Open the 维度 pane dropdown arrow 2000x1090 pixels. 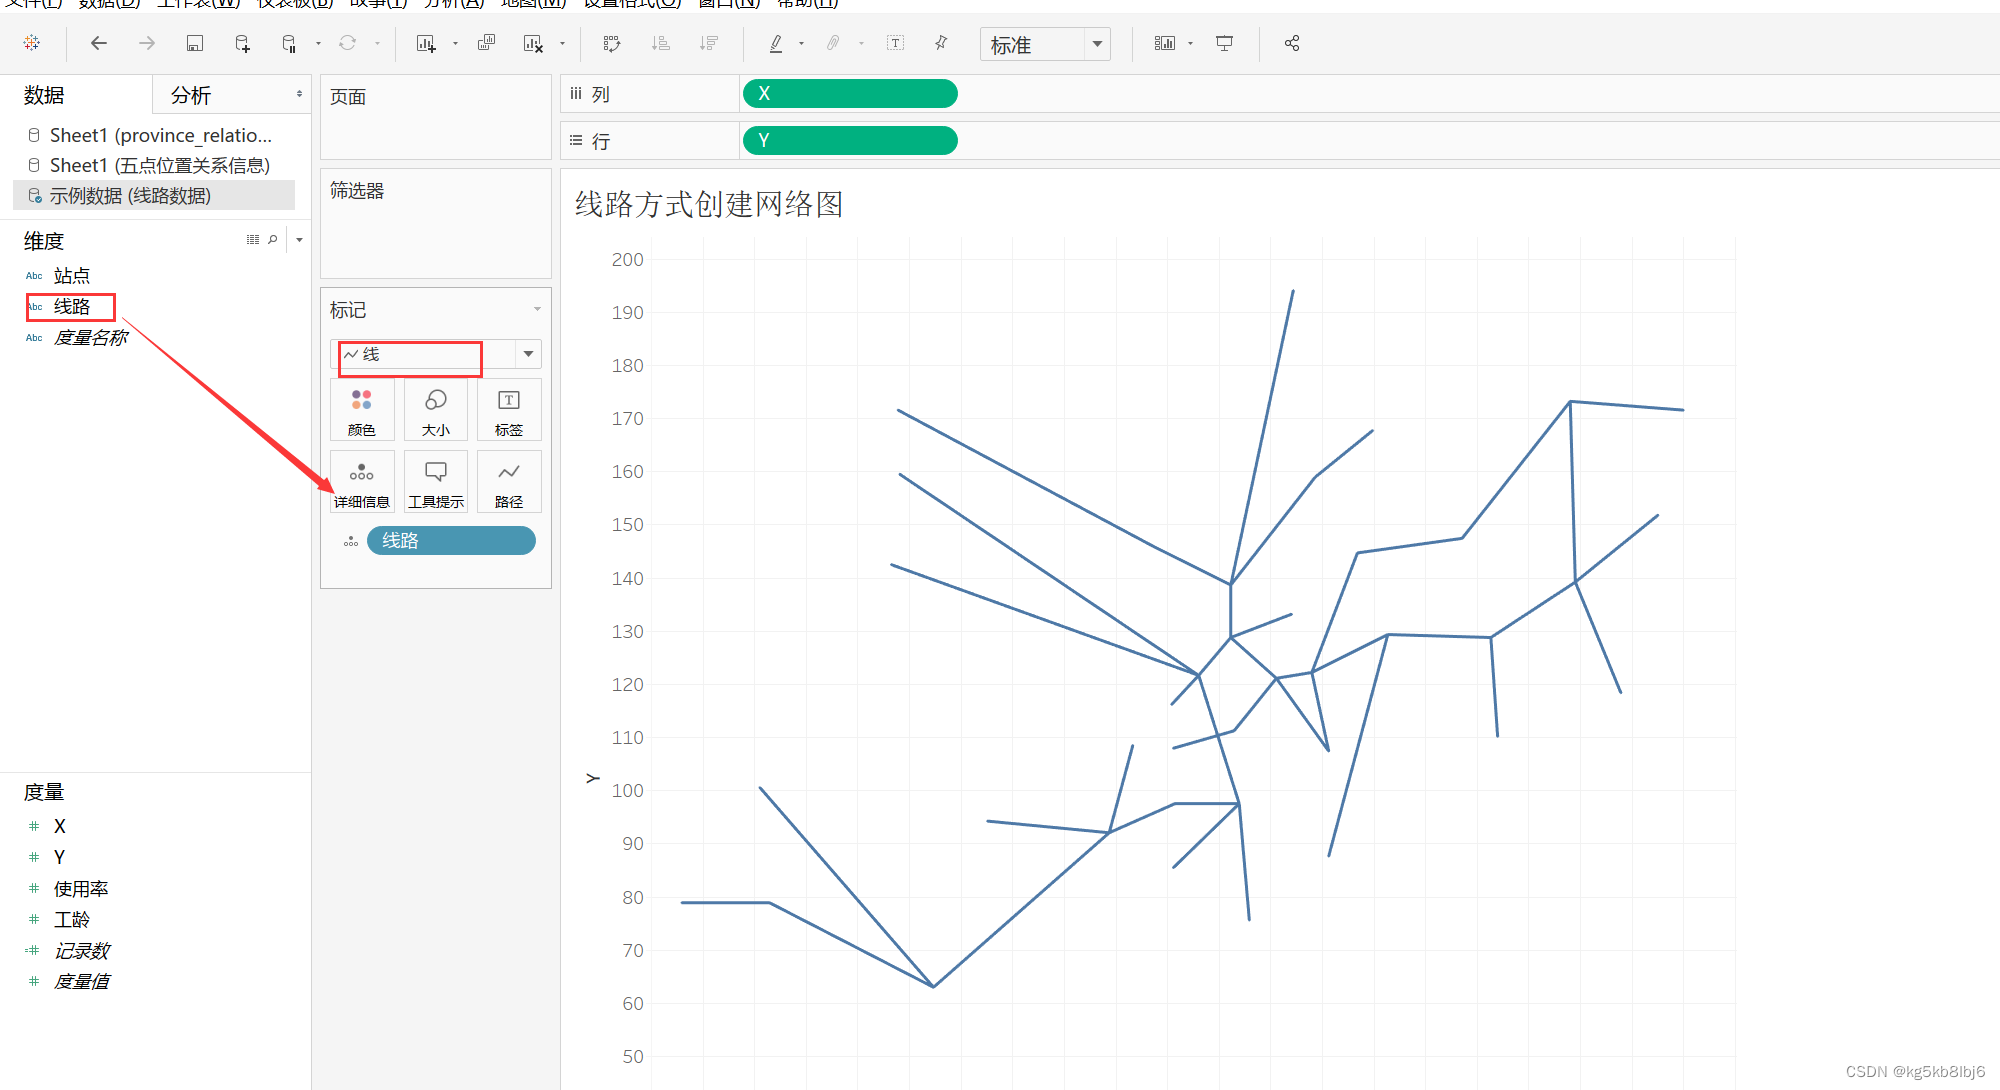click(299, 240)
